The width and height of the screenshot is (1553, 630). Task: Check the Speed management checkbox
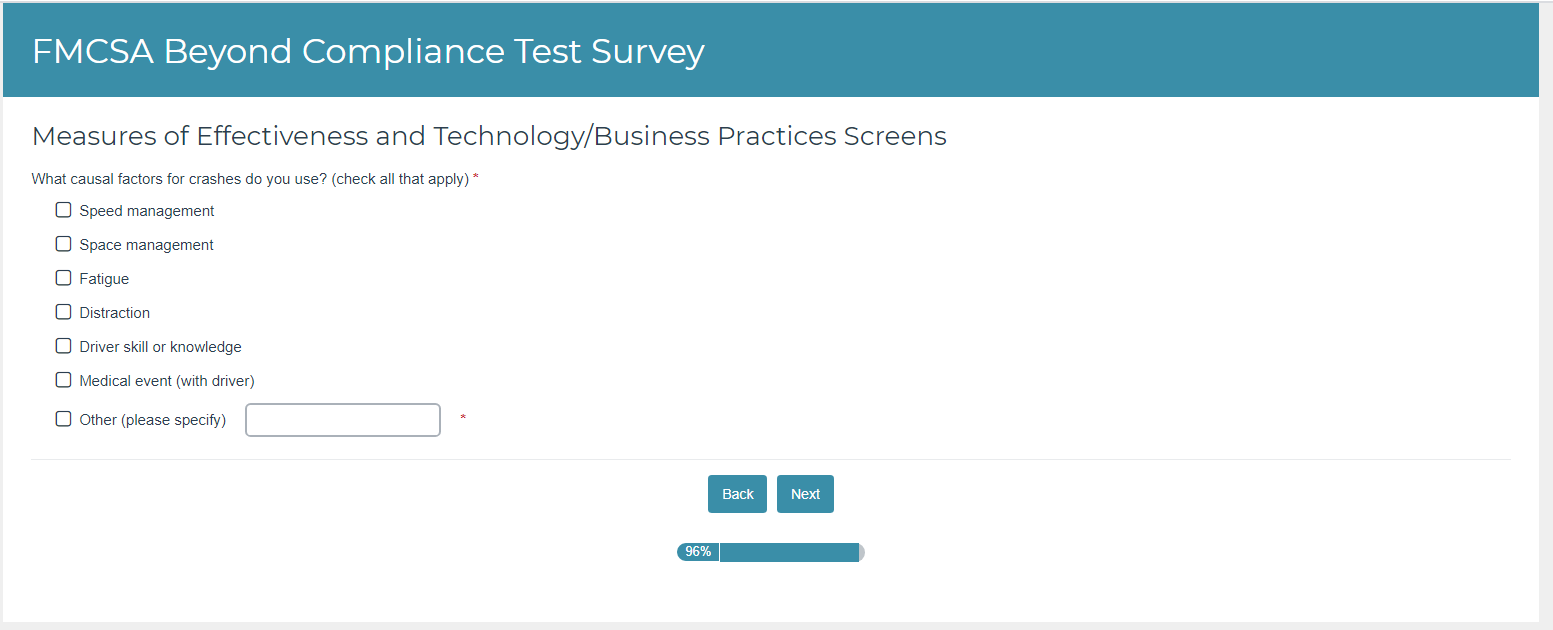64,210
